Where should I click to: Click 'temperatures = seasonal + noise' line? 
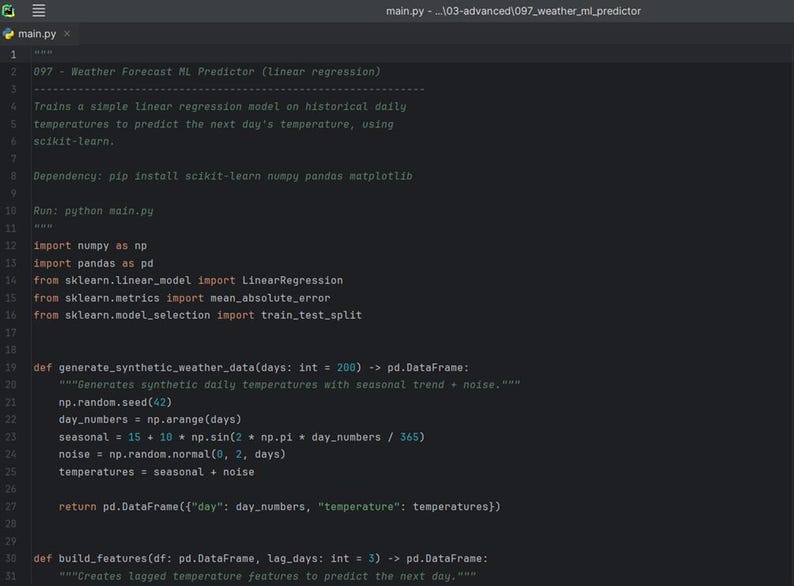156,472
